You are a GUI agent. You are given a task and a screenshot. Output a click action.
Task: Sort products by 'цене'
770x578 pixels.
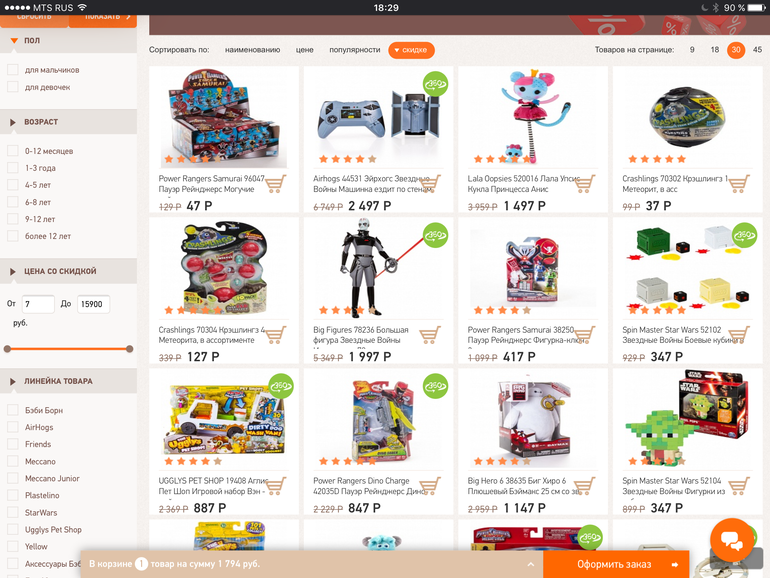pos(304,50)
